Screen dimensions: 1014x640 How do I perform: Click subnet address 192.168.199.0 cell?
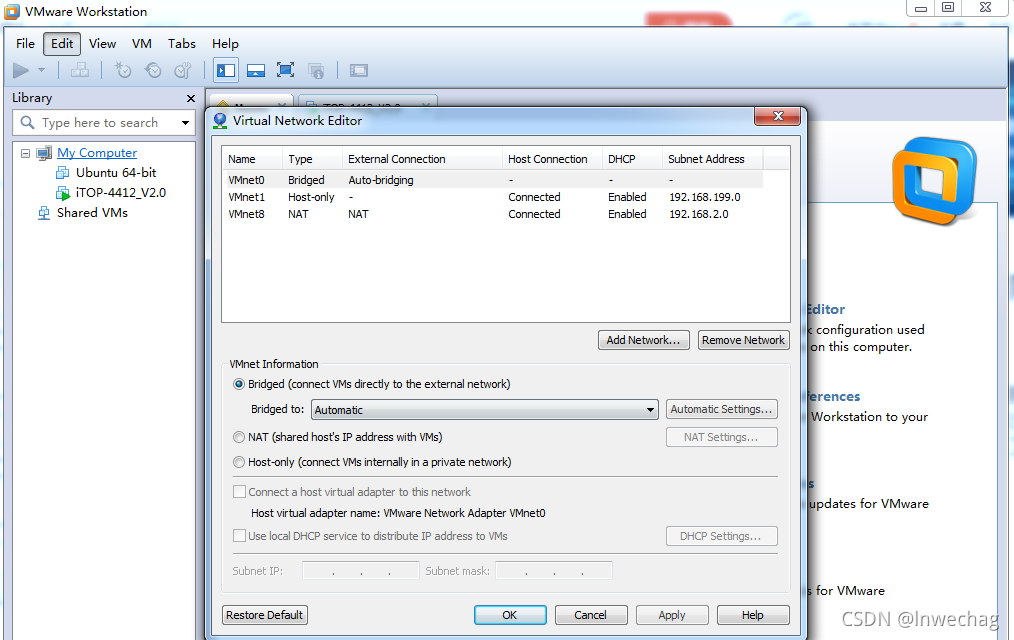pyautogui.click(x=705, y=197)
